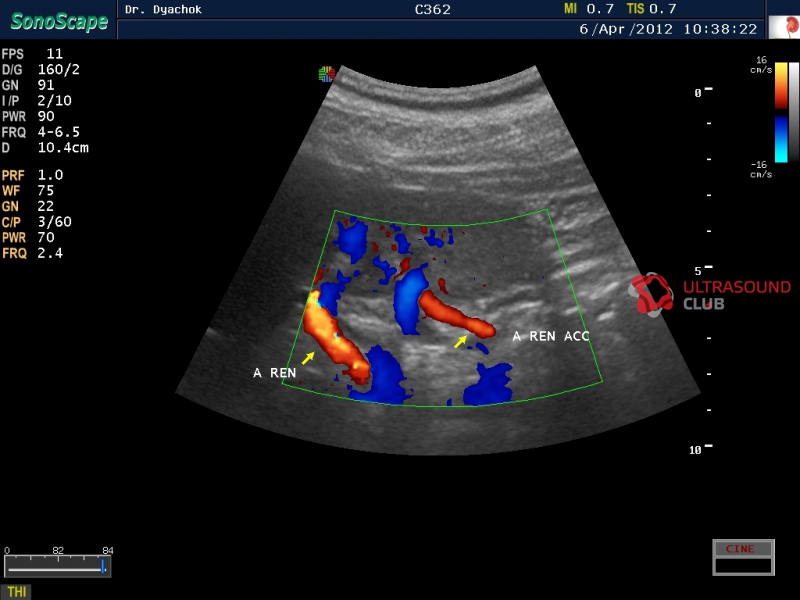The height and width of the screenshot is (600, 800).
Task: Click the grayscale map bar
Action: tap(794, 113)
